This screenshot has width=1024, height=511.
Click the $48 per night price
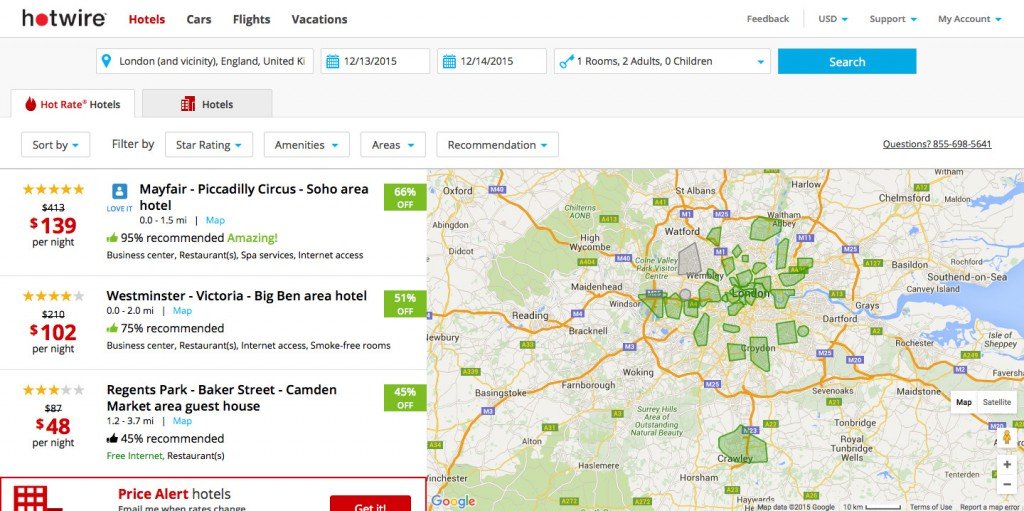click(54, 426)
